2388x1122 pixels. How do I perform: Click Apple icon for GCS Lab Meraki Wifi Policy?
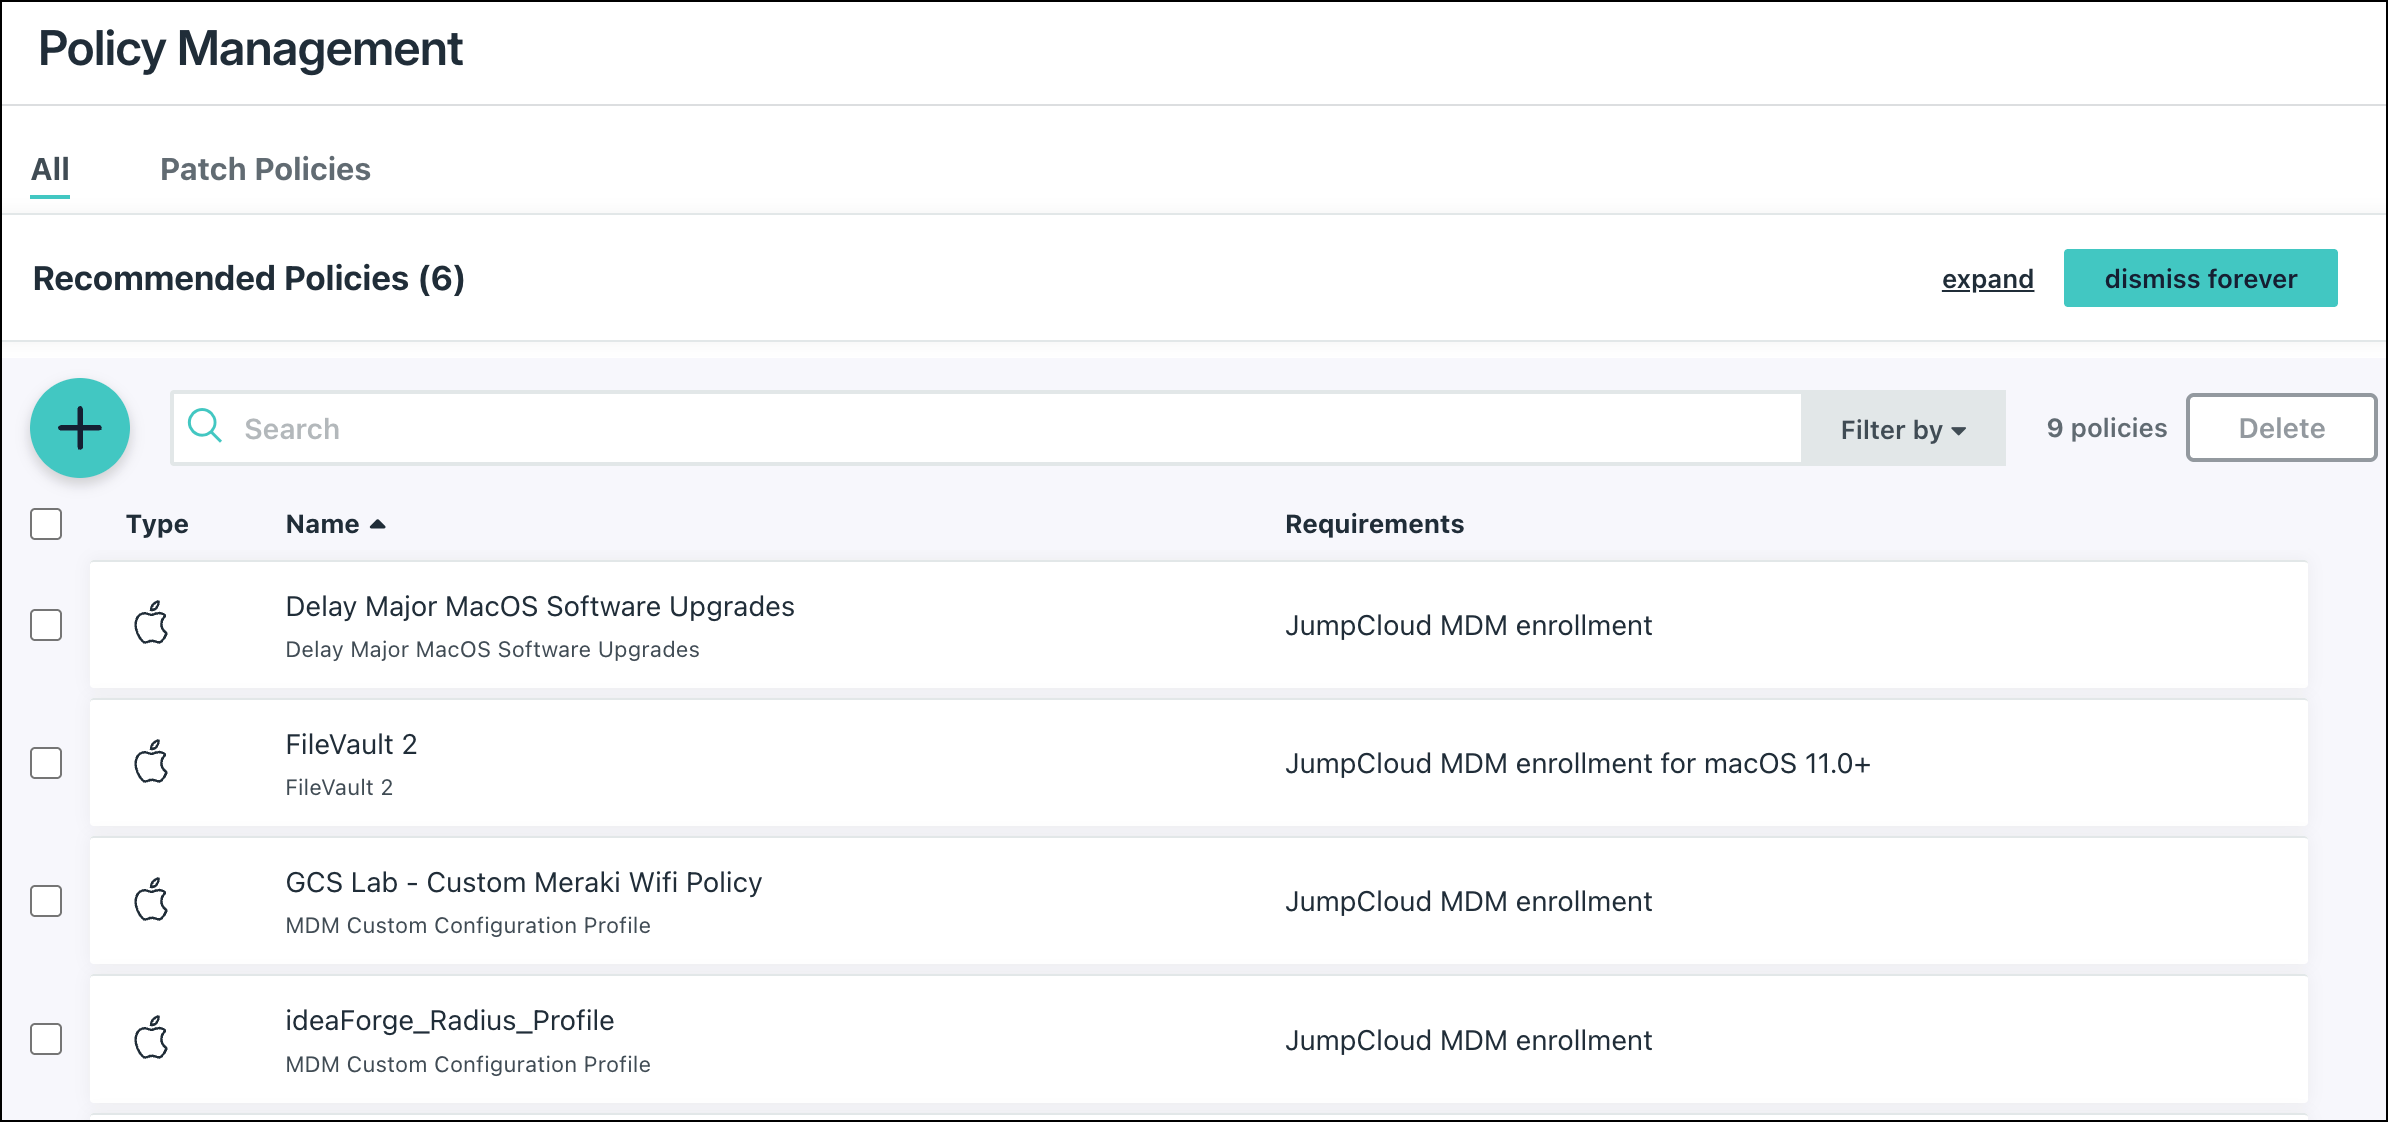(151, 899)
